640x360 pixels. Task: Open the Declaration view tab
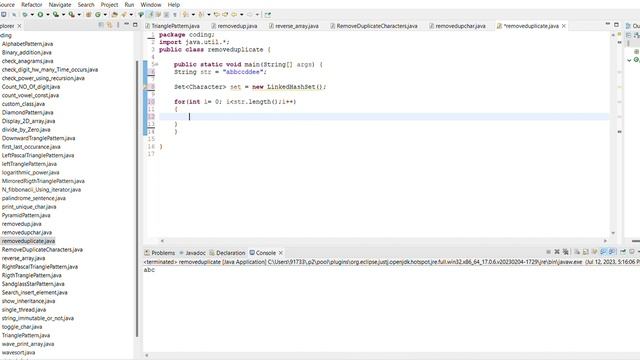(227, 253)
